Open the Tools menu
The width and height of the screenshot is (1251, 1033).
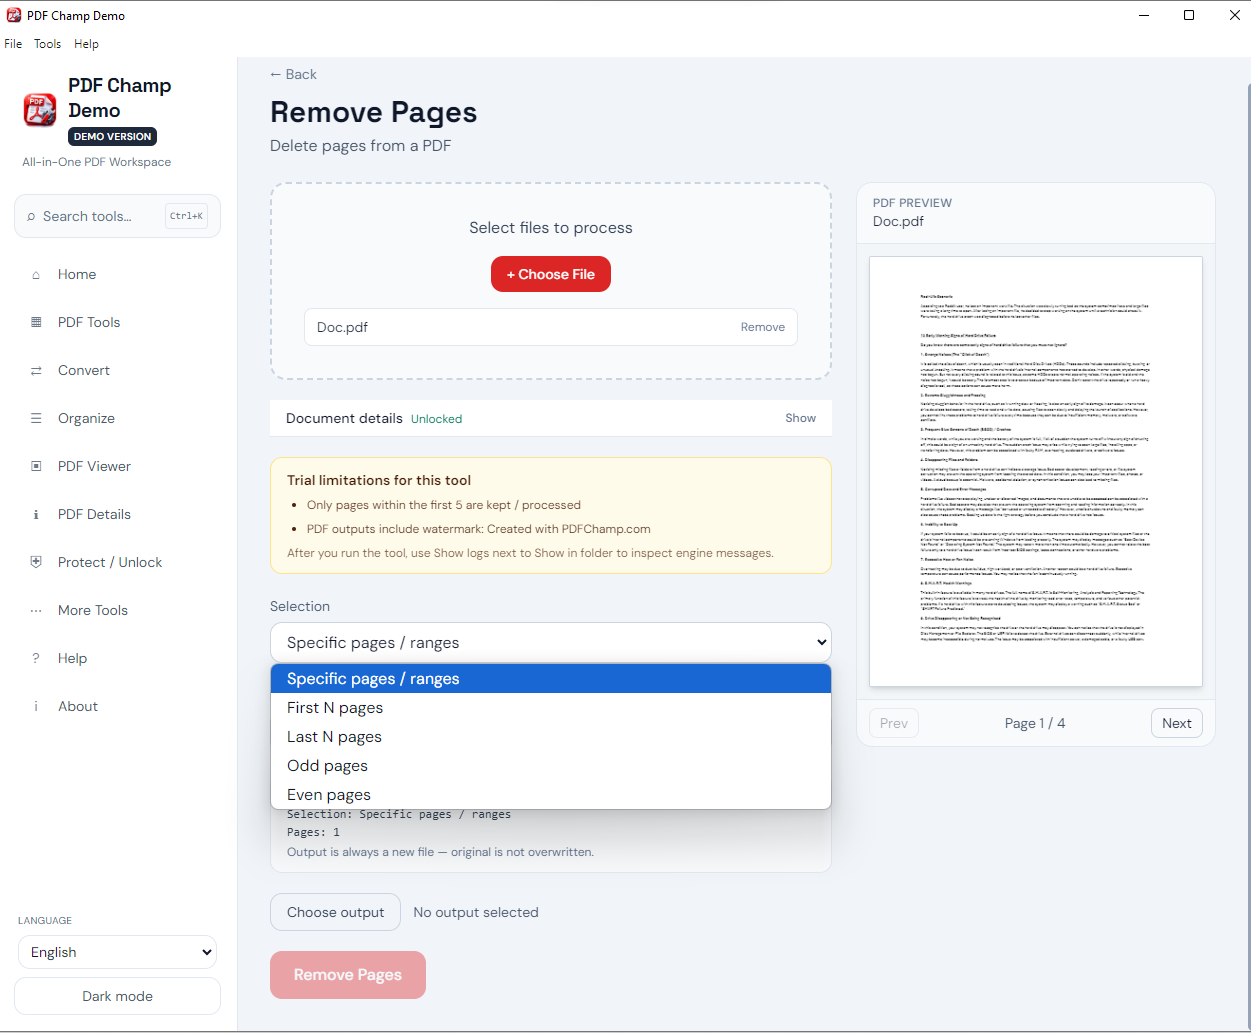tap(48, 44)
